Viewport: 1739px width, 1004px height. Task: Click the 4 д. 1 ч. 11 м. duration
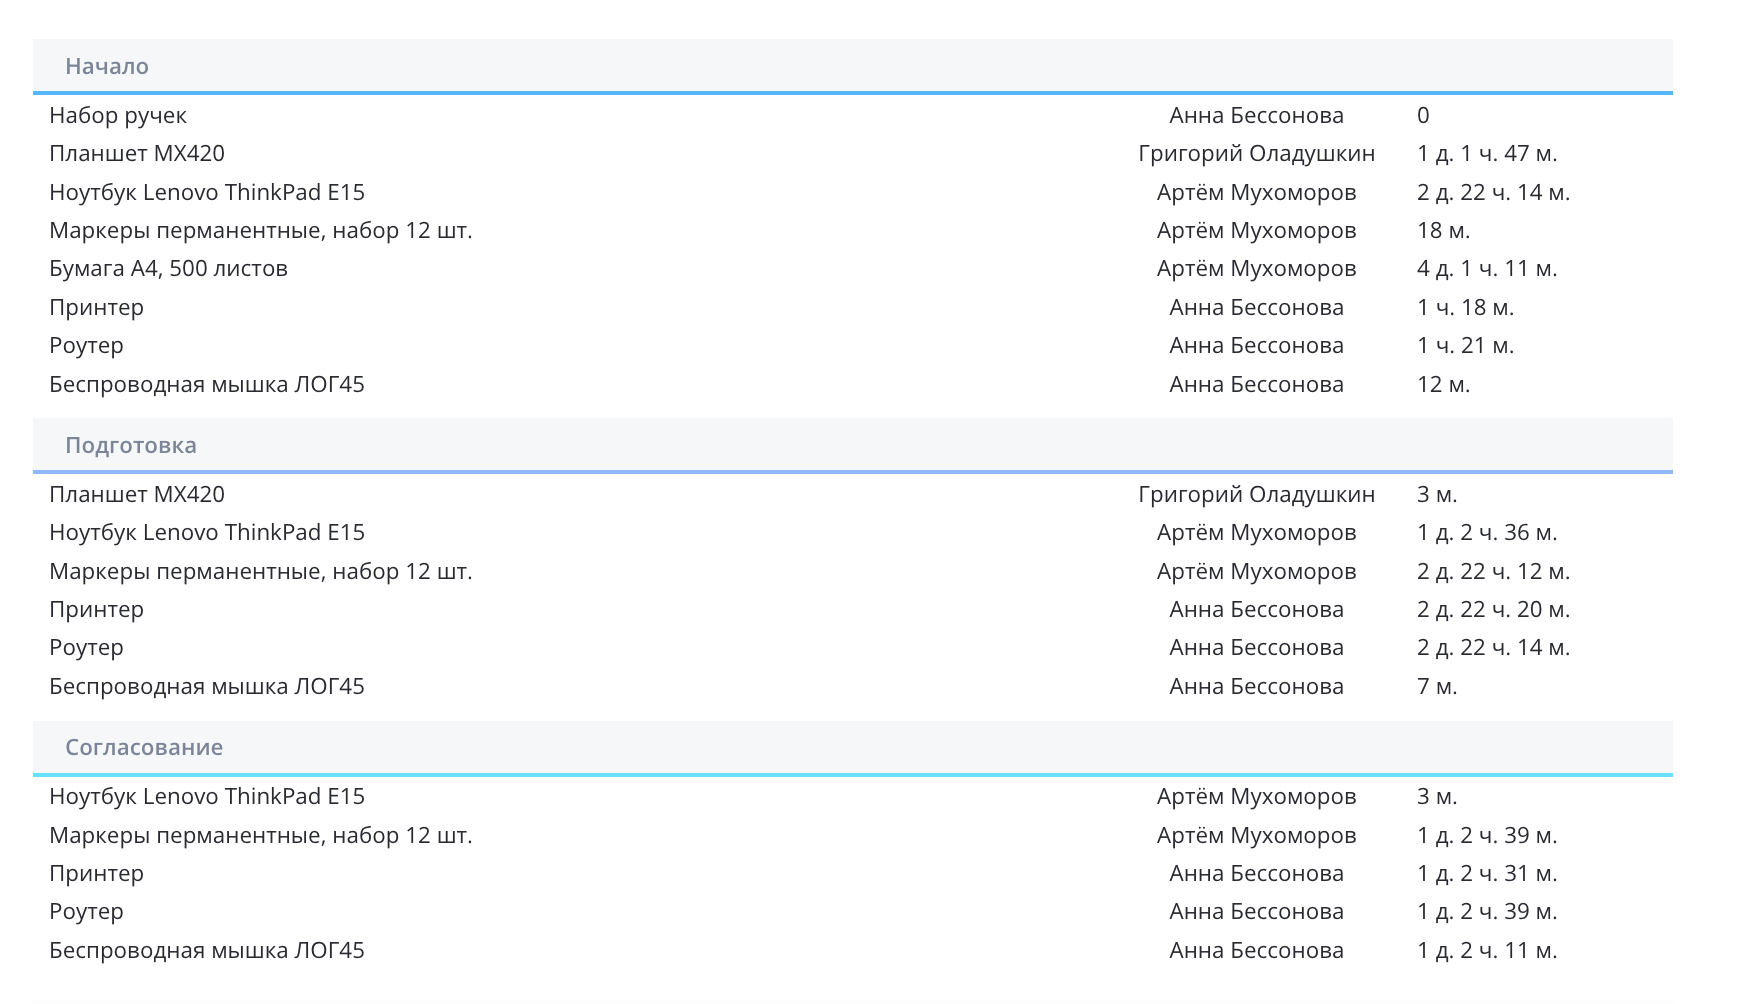1486,269
